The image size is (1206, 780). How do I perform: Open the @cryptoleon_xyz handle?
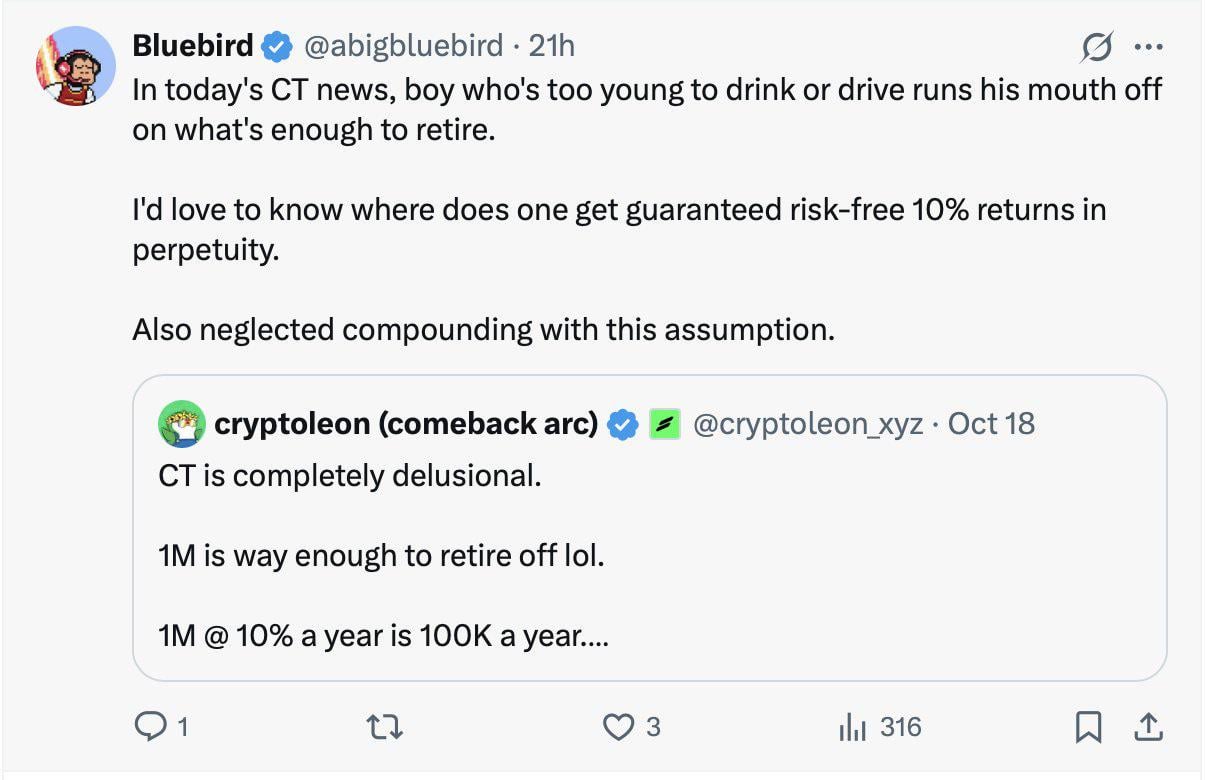(808, 424)
